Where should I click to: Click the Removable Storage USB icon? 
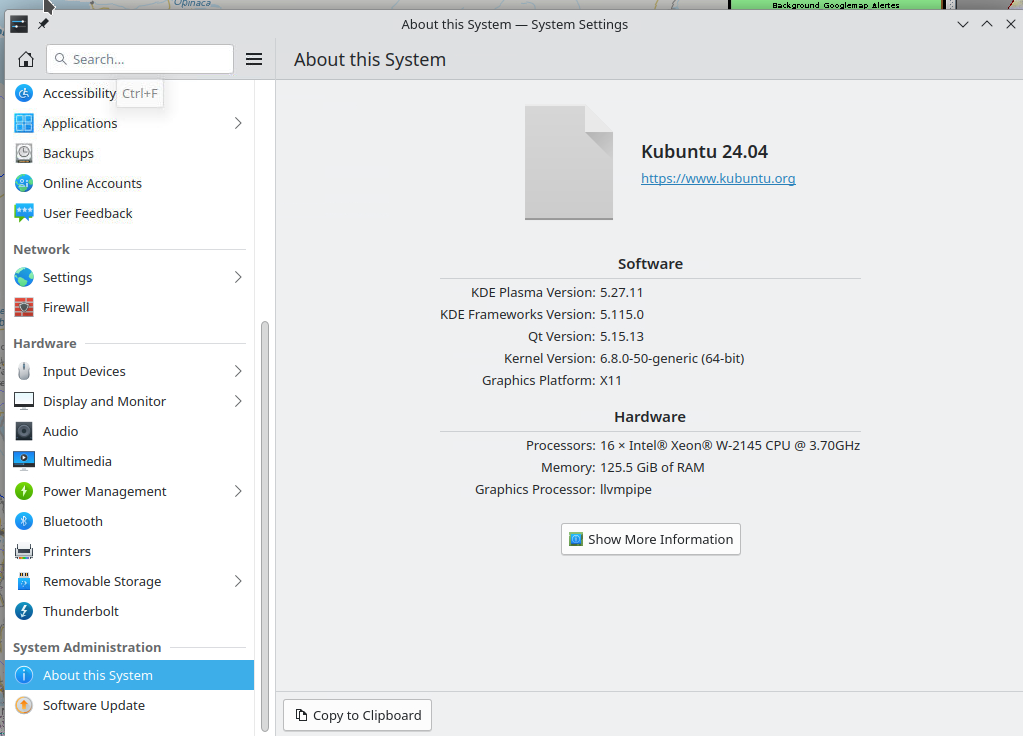24,581
